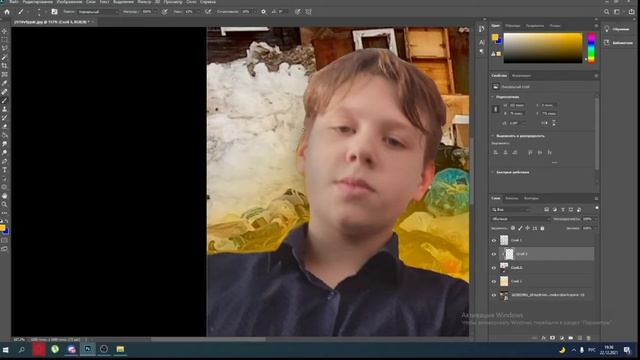The height and width of the screenshot is (360, 640).
Task: Select the Brush tool in left toolbar
Action: click(4, 100)
